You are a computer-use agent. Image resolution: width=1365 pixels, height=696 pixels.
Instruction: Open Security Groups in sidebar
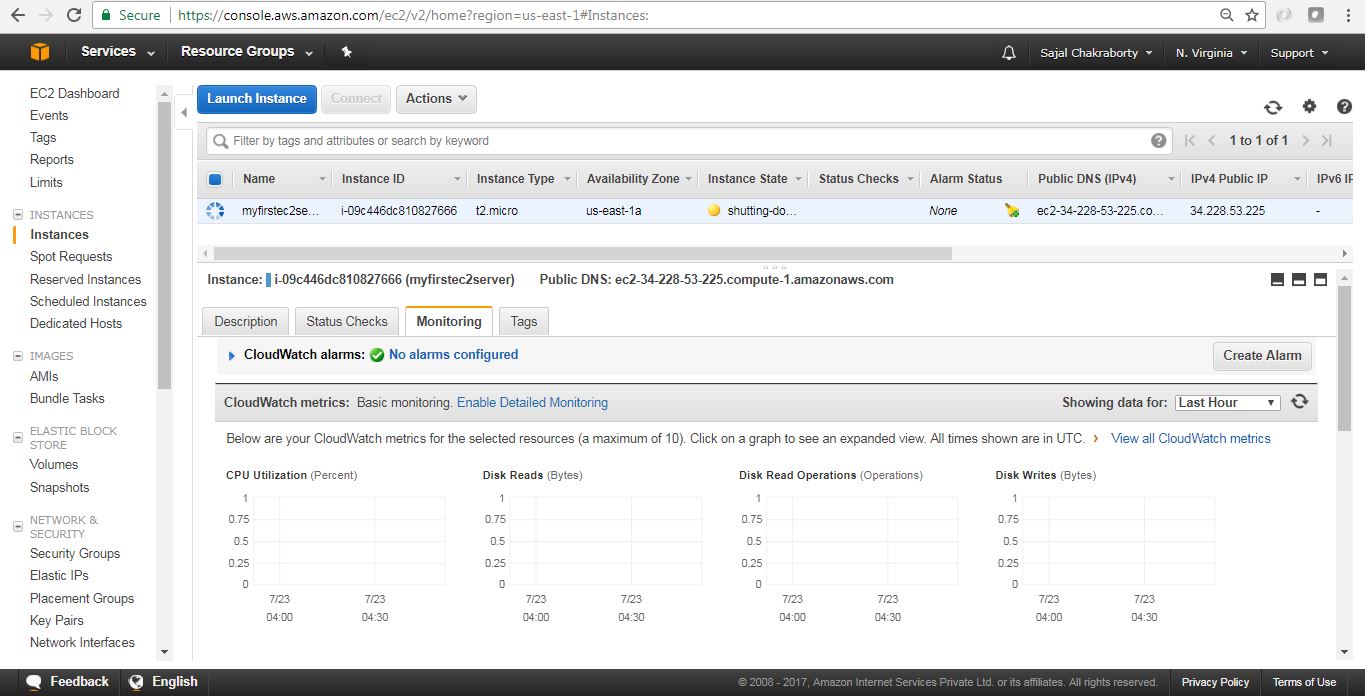75,554
